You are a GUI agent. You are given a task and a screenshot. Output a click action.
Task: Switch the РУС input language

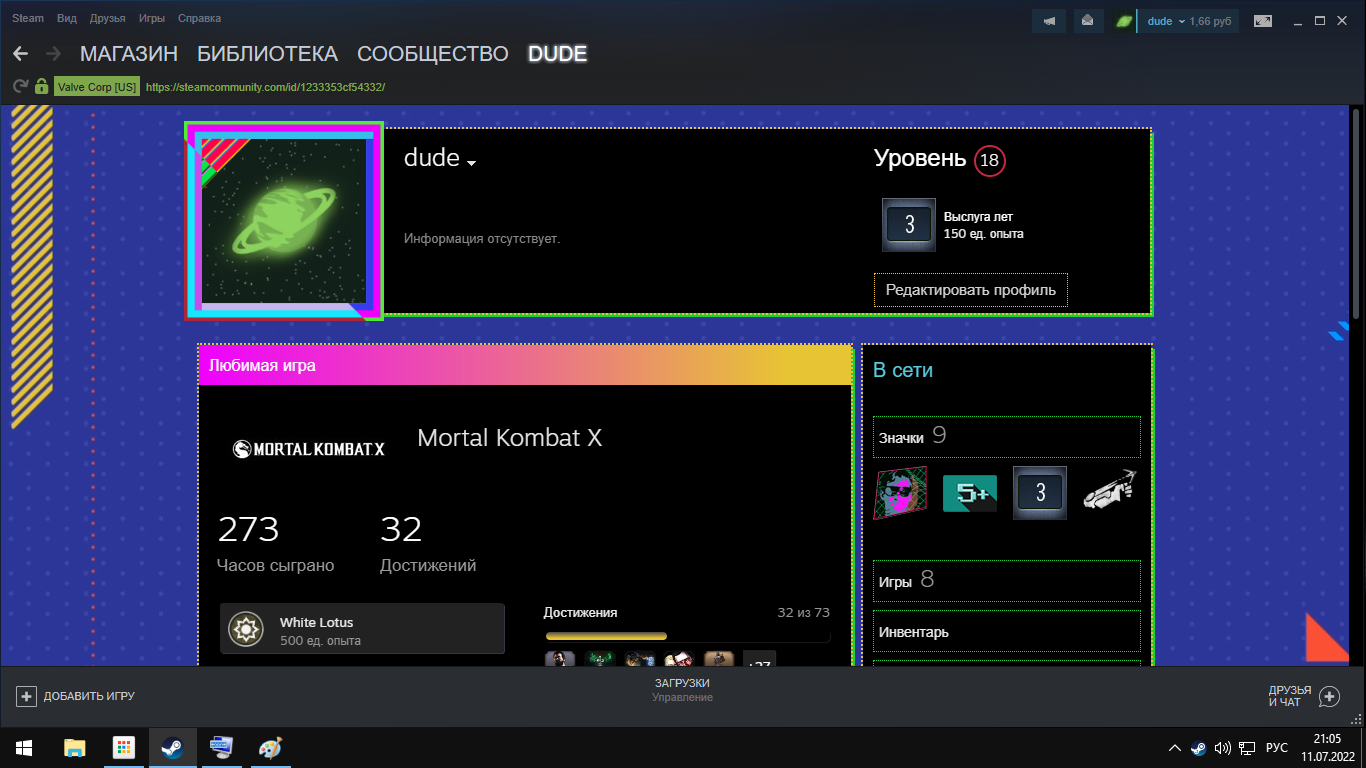tap(1277, 748)
